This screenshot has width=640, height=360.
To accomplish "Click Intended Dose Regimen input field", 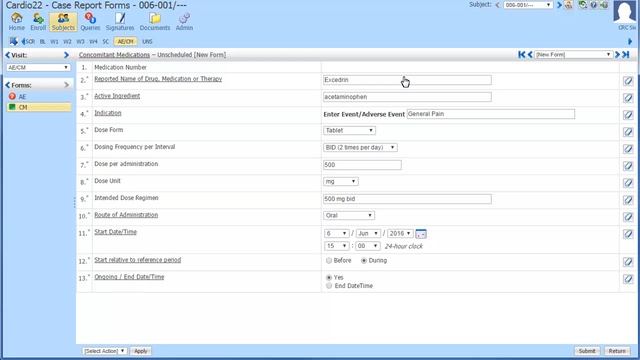I will tap(407, 199).
